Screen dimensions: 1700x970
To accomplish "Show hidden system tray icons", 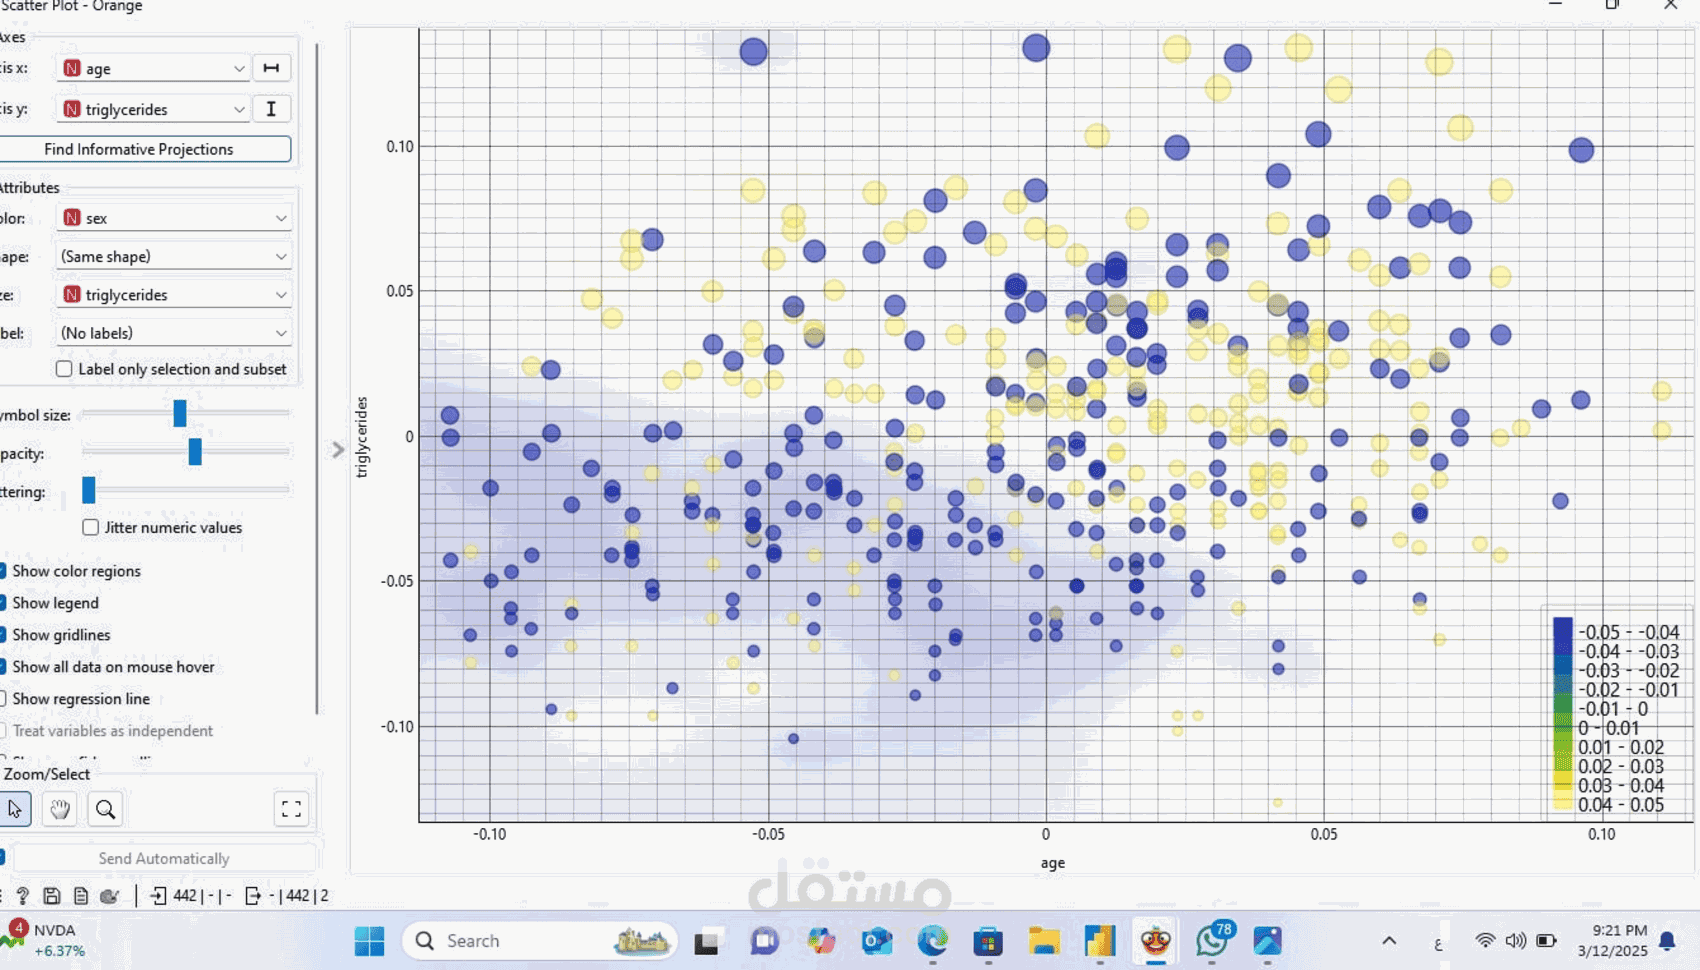I will [x=1389, y=941].
